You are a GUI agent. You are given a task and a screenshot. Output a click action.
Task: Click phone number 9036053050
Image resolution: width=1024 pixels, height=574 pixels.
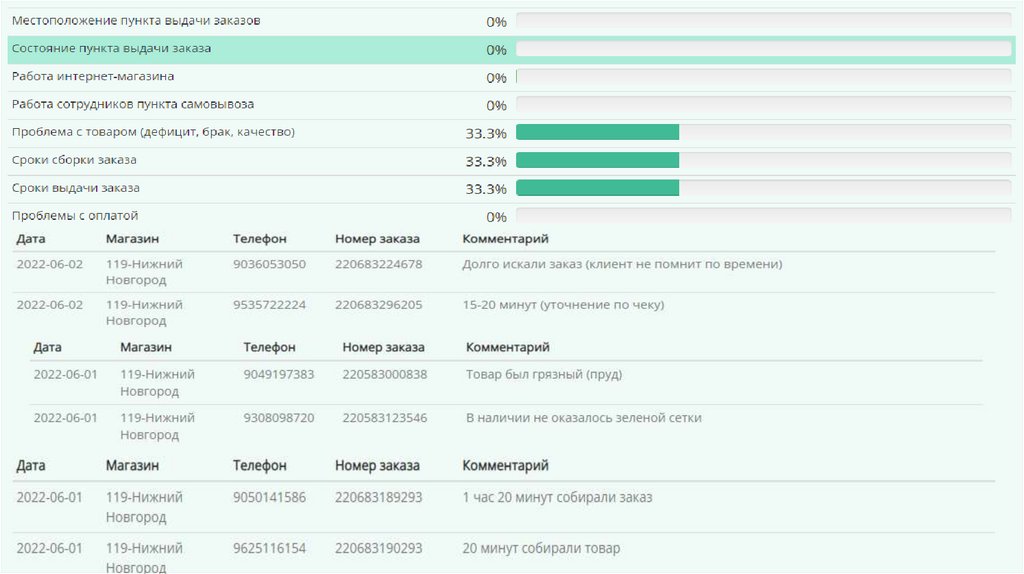269,265
